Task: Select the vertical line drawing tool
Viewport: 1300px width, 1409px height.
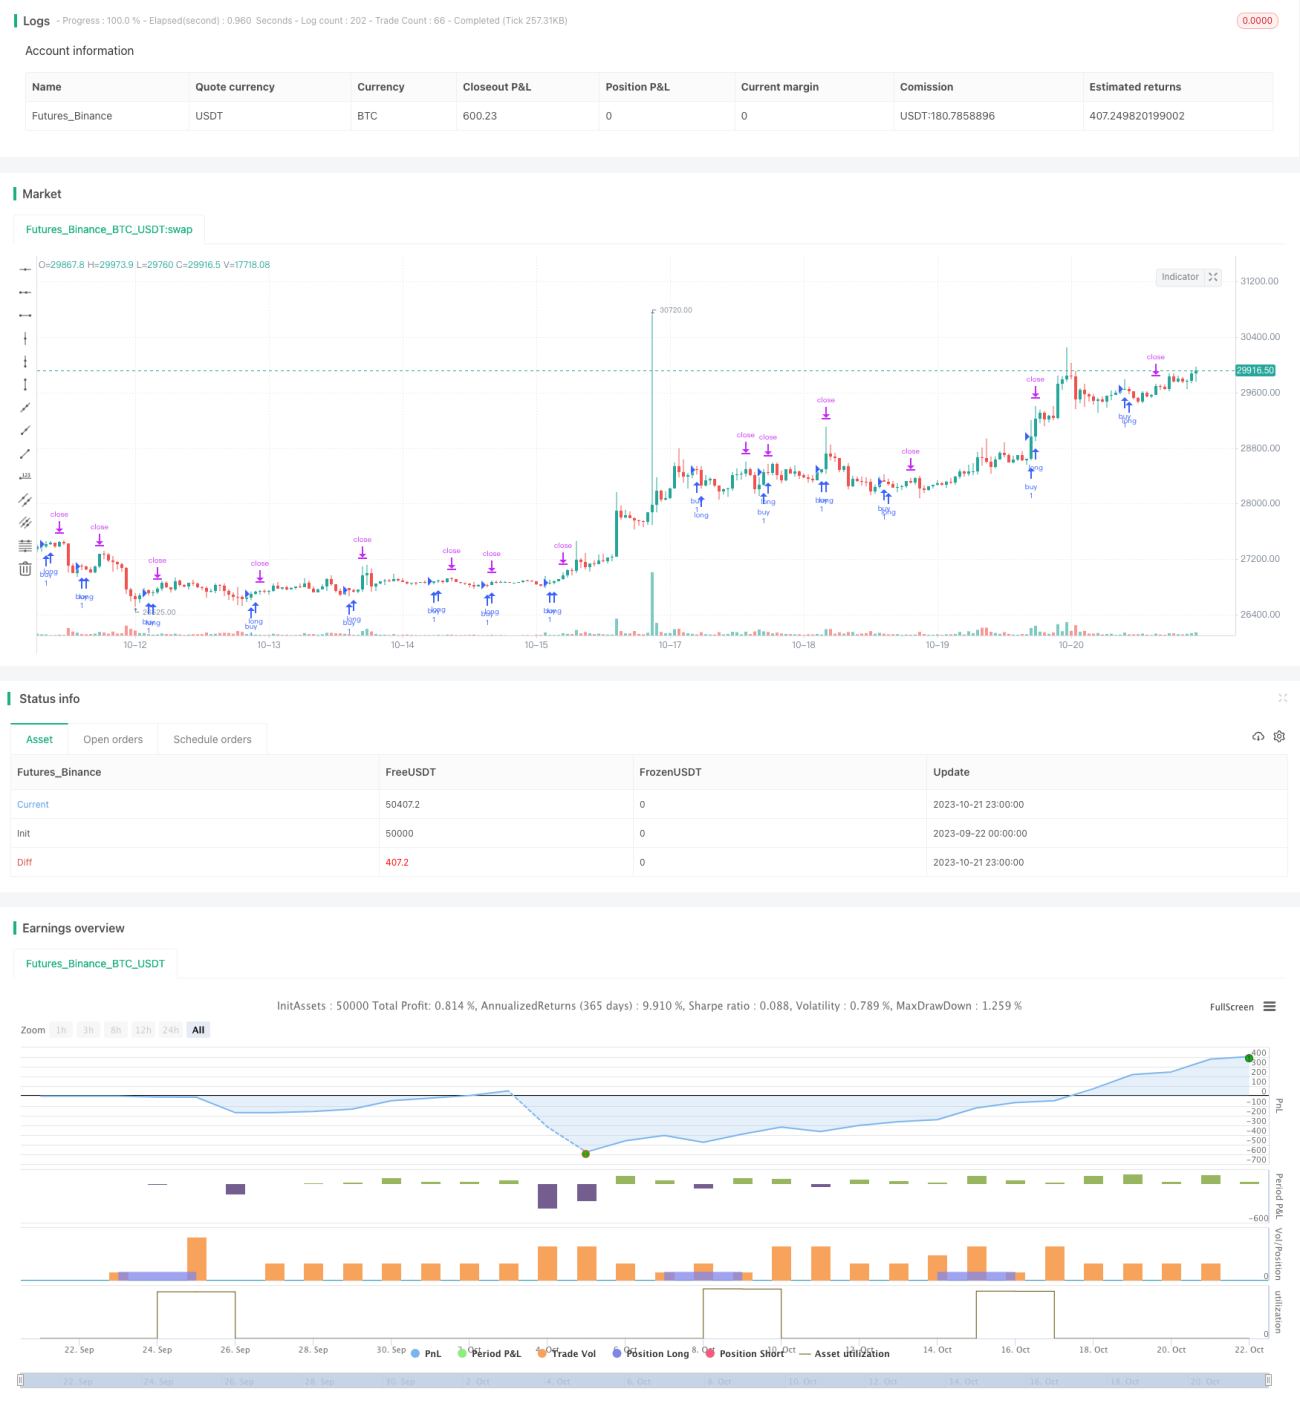Action: [25, 339]
